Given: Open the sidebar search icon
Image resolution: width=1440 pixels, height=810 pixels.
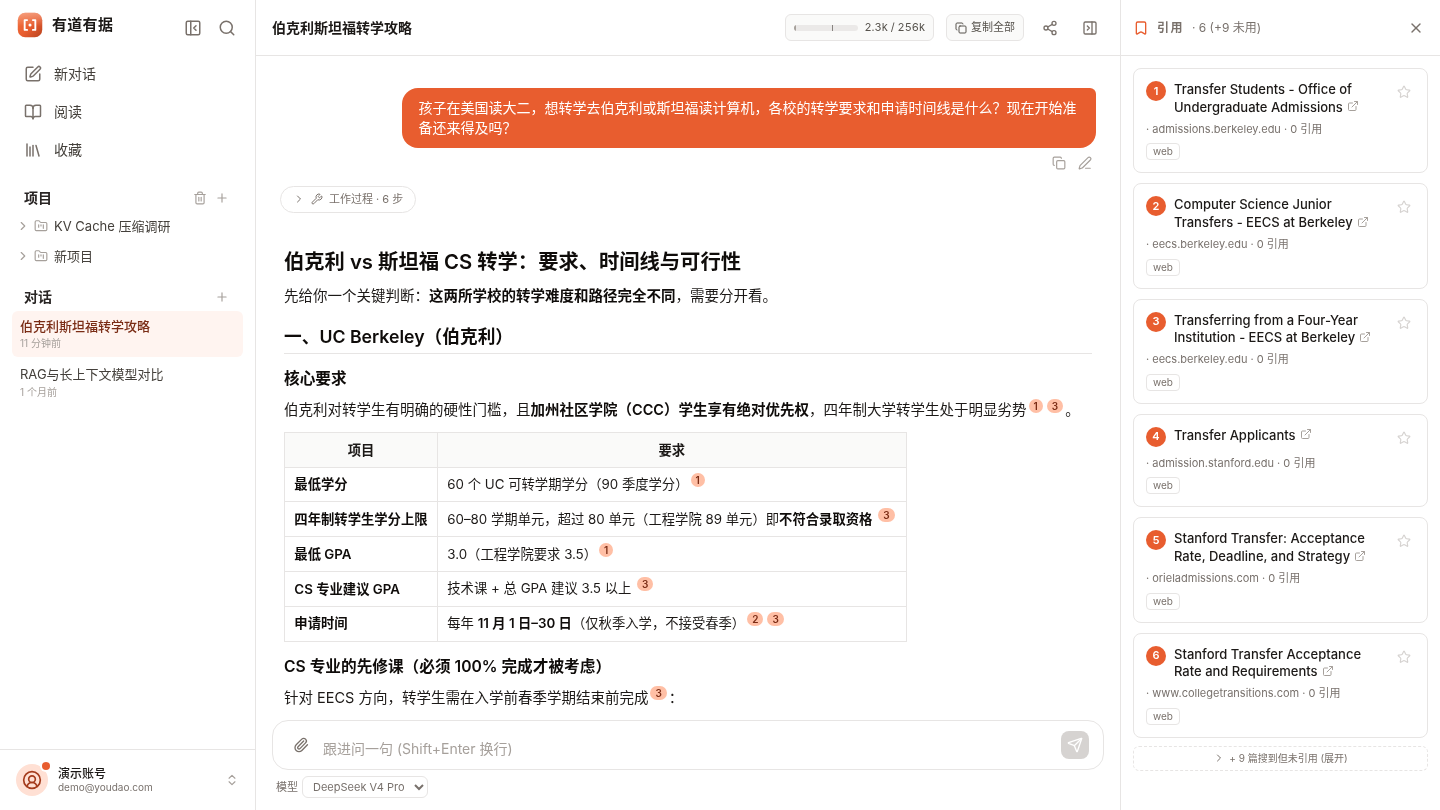Looking at the screenshot, I should coord(227,28).
